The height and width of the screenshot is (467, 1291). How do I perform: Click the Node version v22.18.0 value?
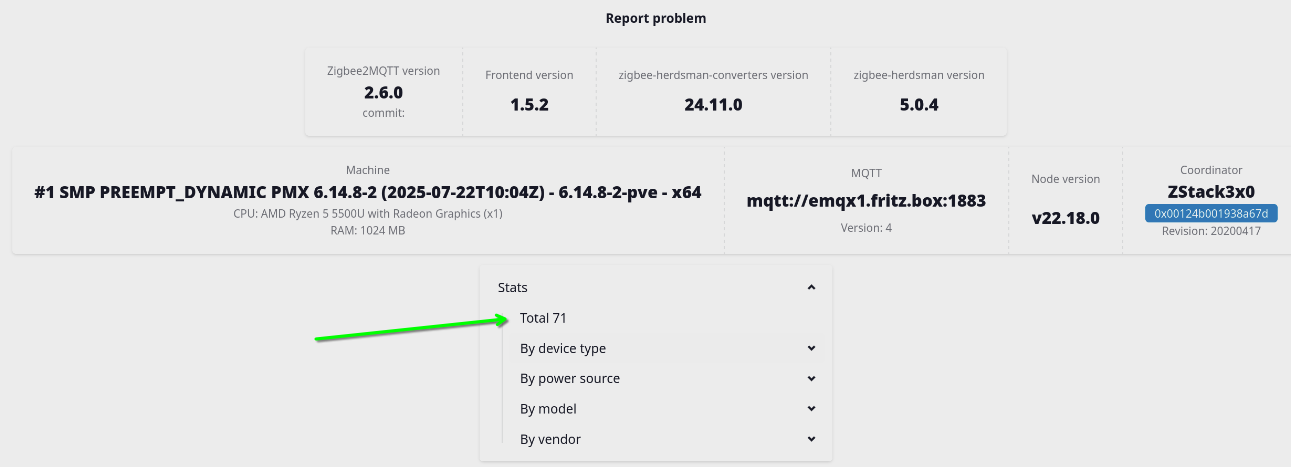[x=1065, y=217]
